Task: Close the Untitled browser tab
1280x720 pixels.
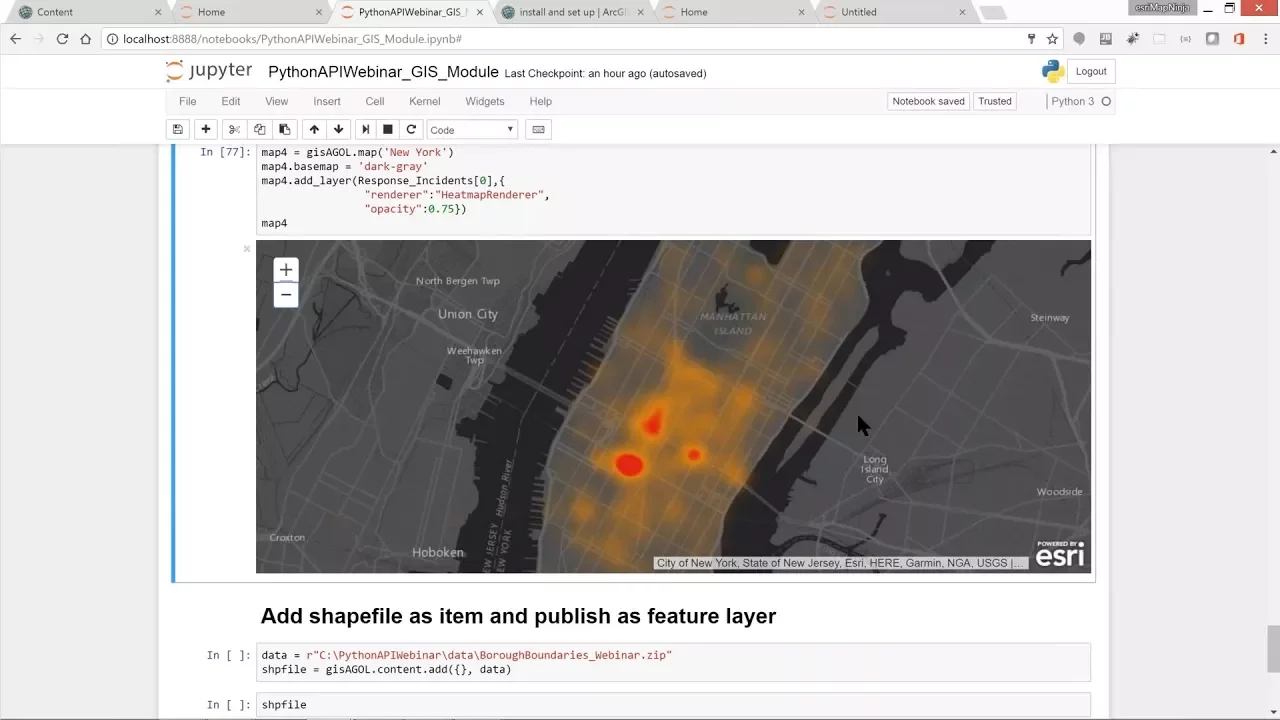Action: (962, 12)
